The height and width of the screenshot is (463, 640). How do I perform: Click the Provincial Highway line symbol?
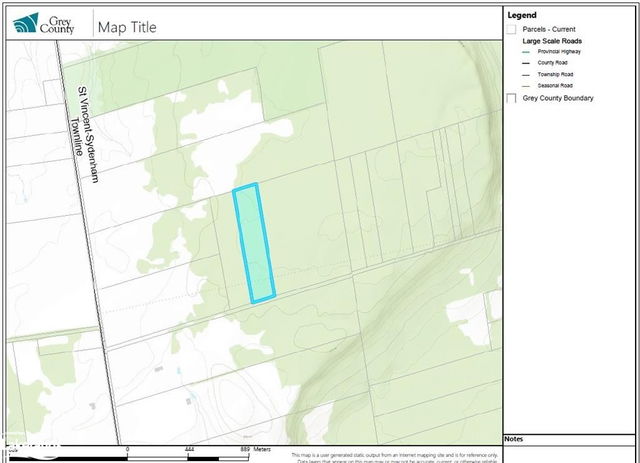click(x=526, y=52)
